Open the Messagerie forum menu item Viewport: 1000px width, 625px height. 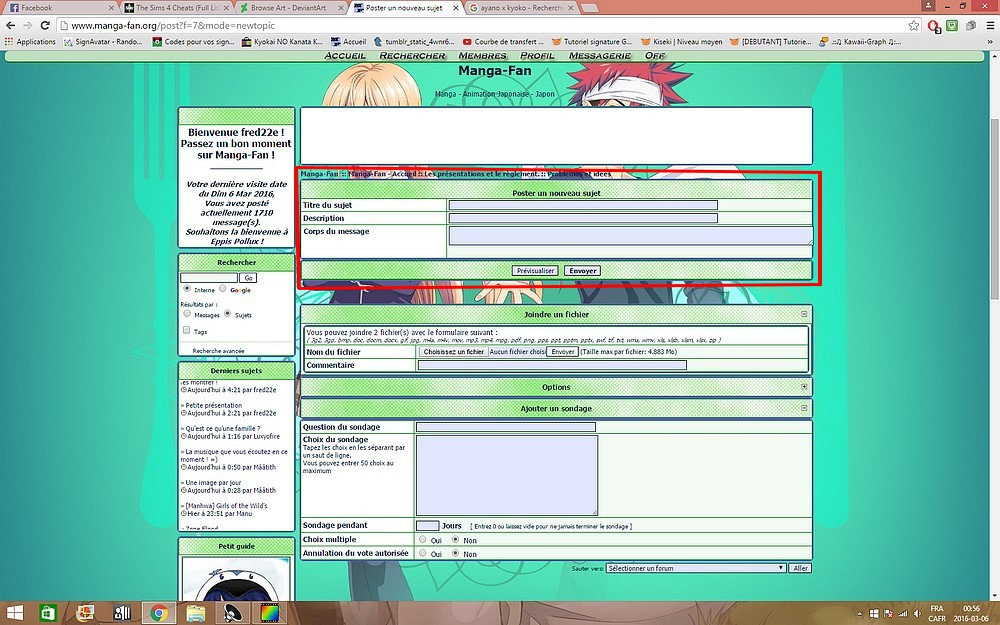599,55
